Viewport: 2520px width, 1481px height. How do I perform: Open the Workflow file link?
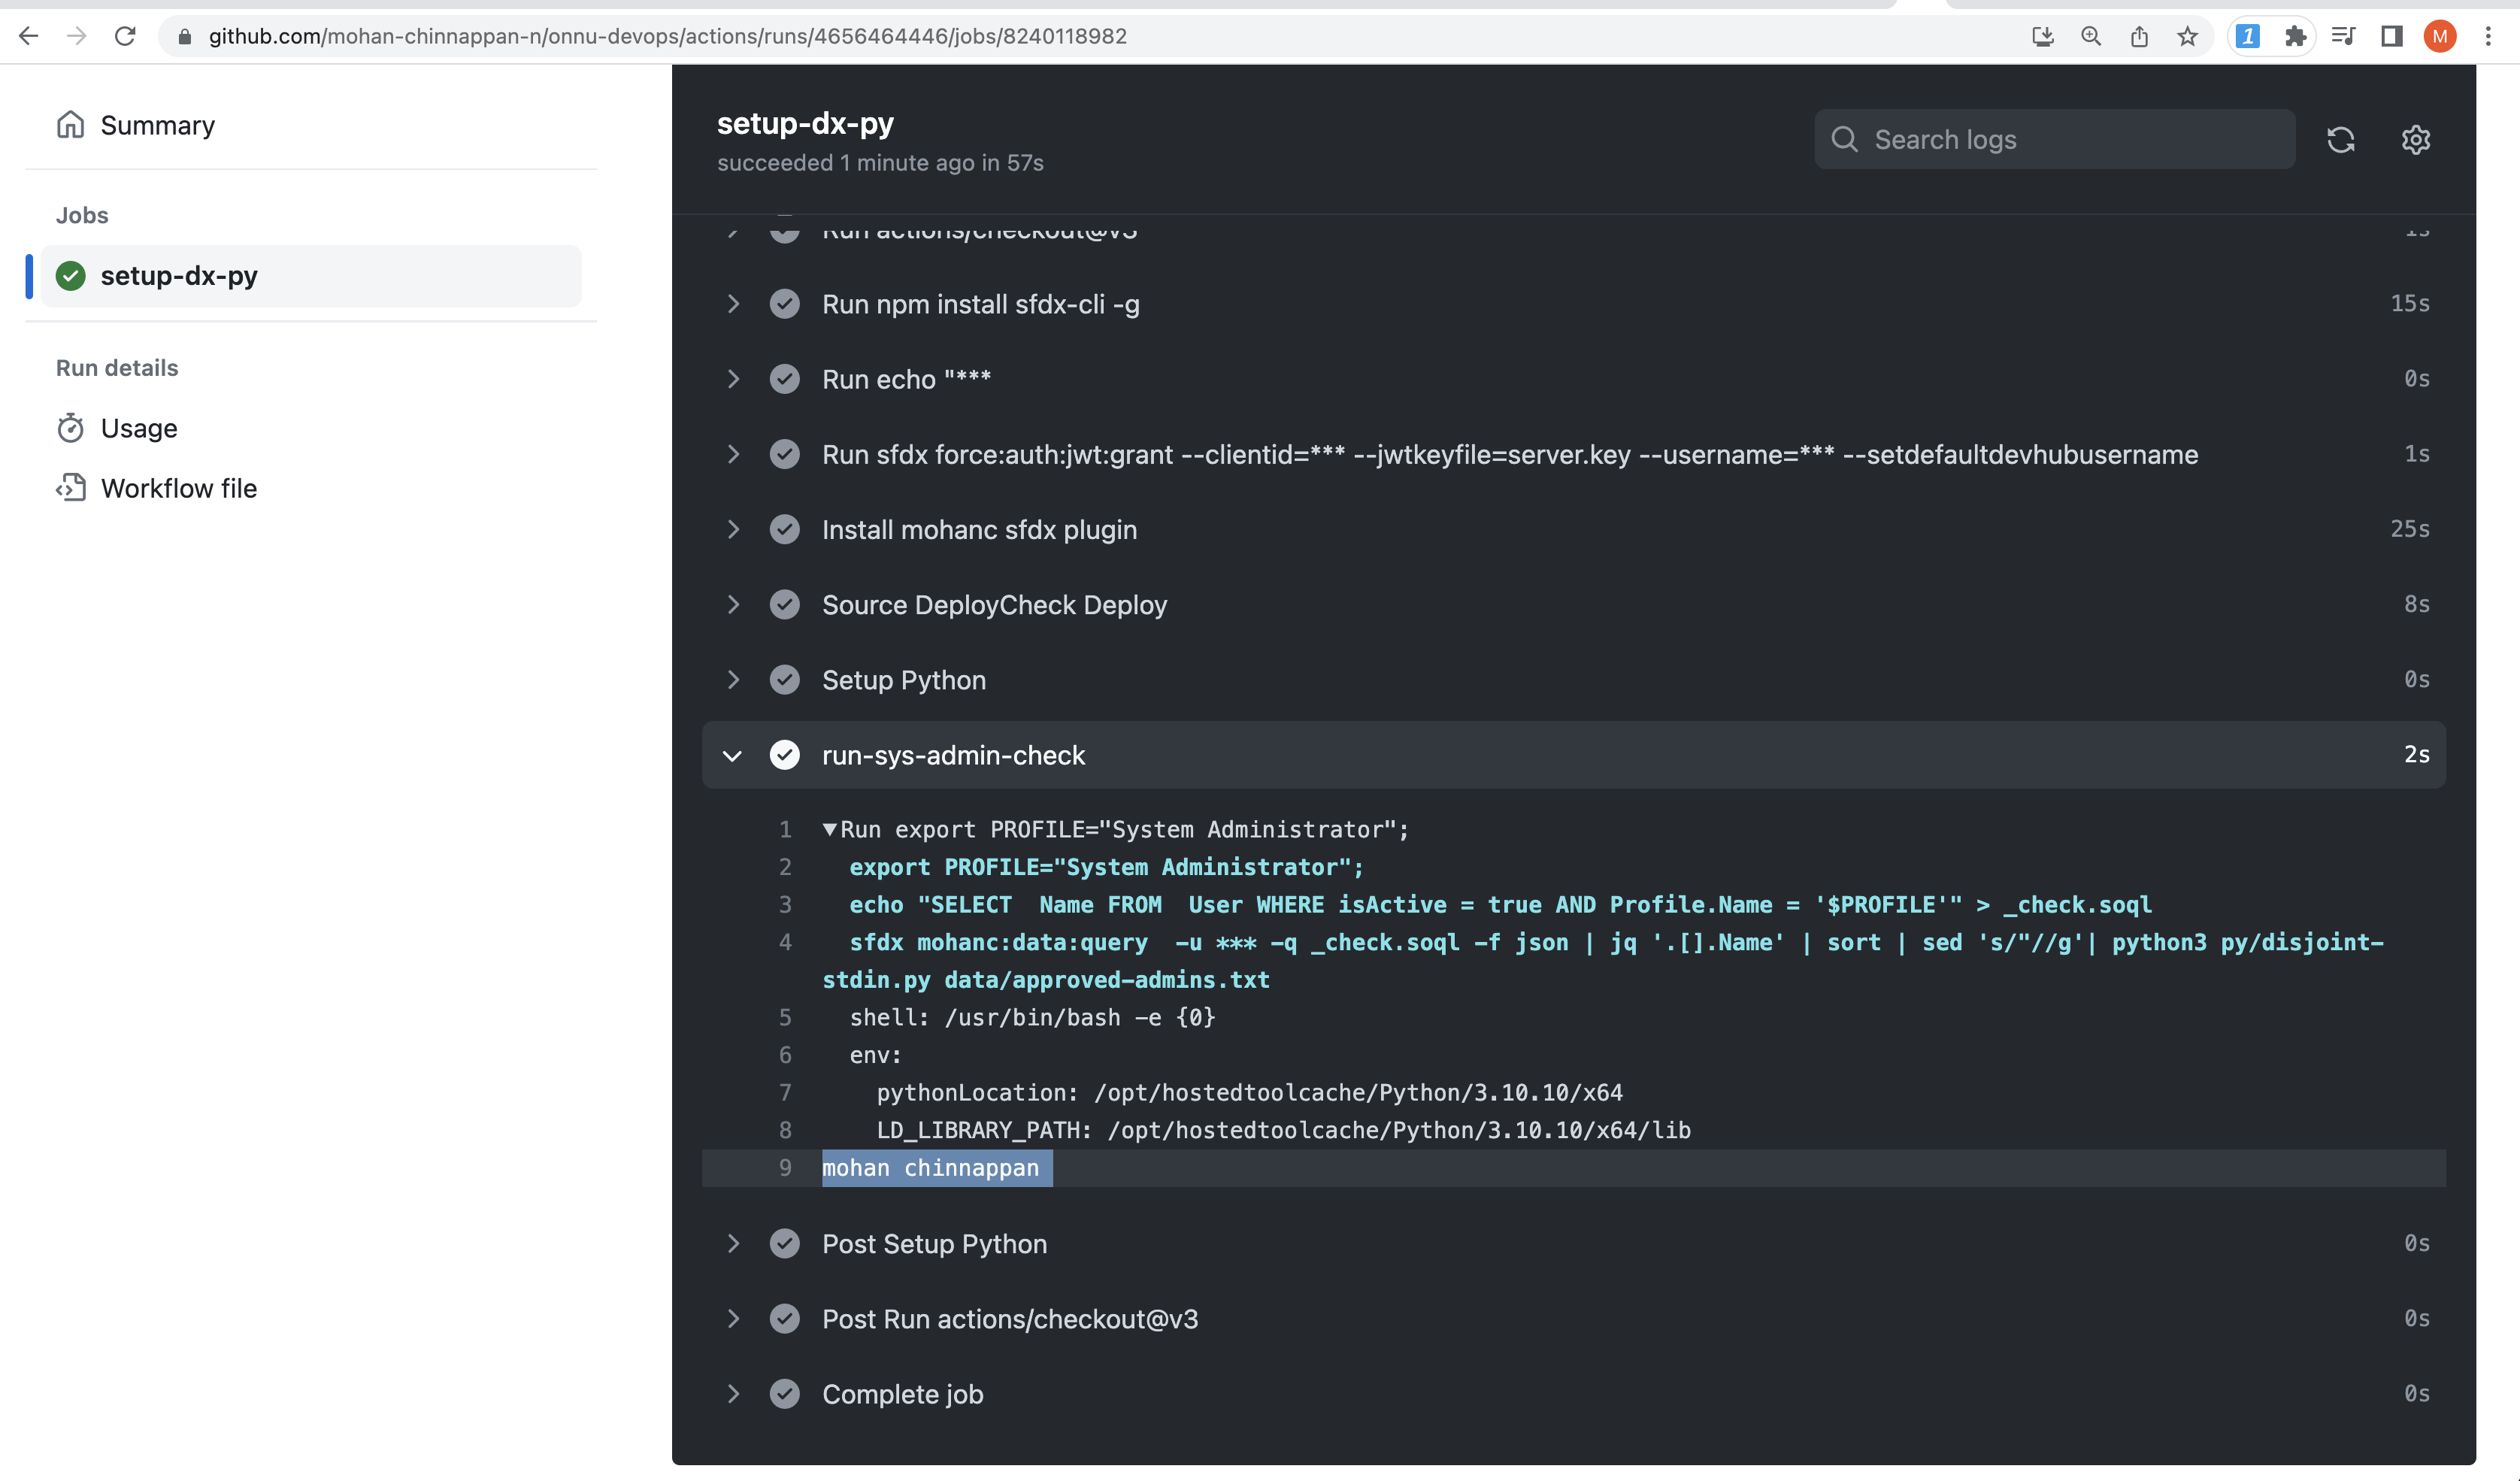tap(179, 488)
